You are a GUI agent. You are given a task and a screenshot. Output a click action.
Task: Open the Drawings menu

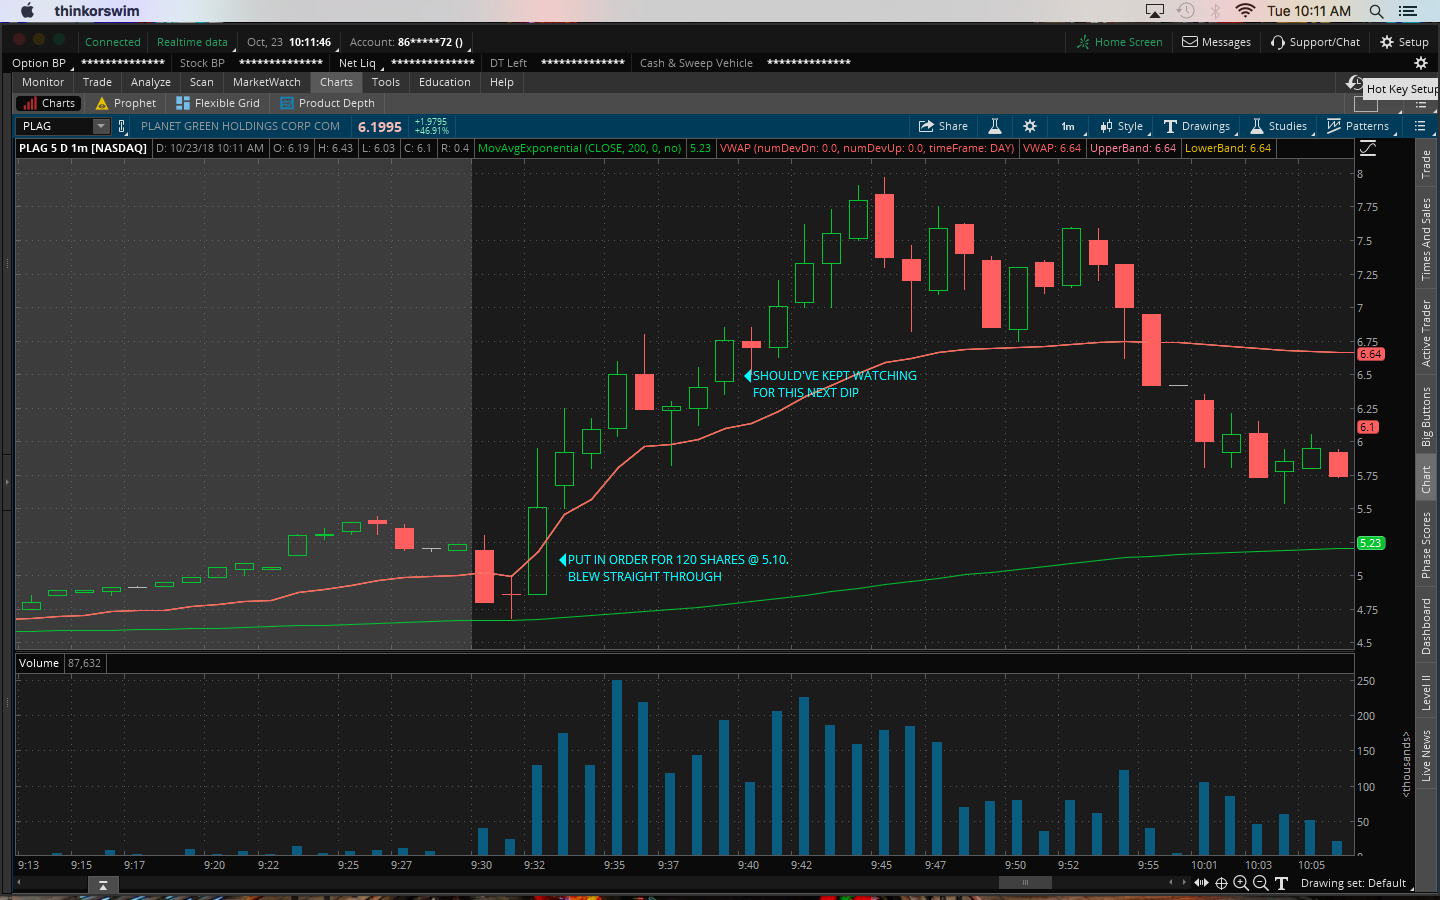[1198, 126]
